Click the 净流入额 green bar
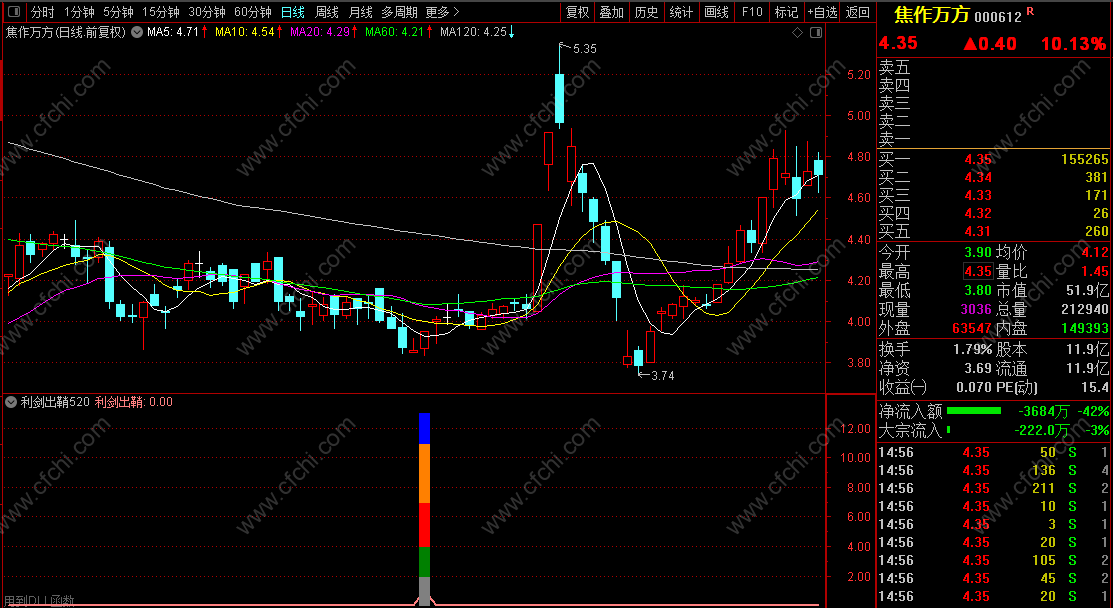This screenshot has height=608, width=1113. tap(974, 410)
